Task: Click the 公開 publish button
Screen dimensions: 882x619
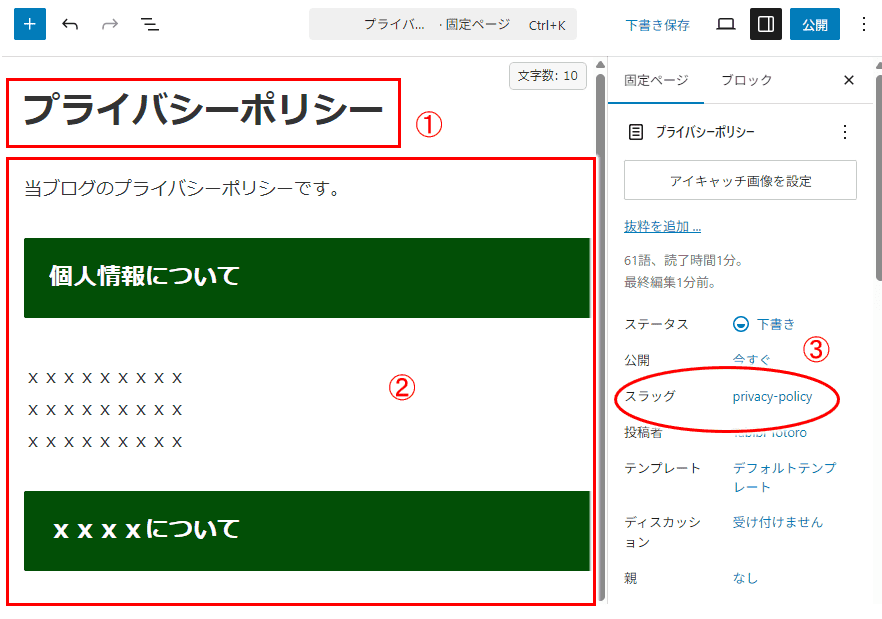Action: pyautogui.click(x=814, y=24)
